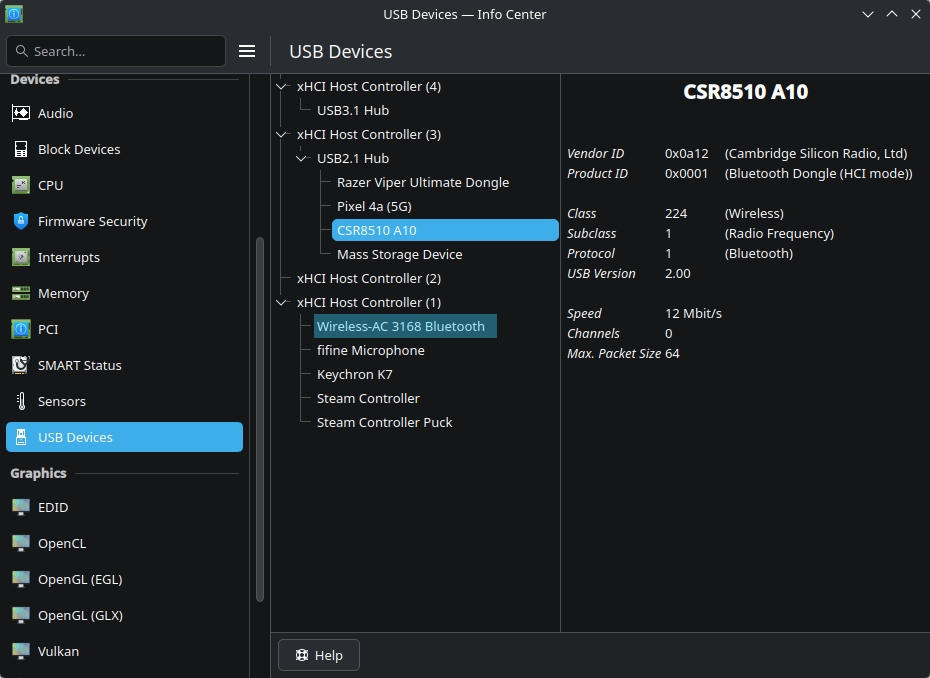Go to the CPU page
Viewport: 930px width, 678px height.
click(125, 185)
